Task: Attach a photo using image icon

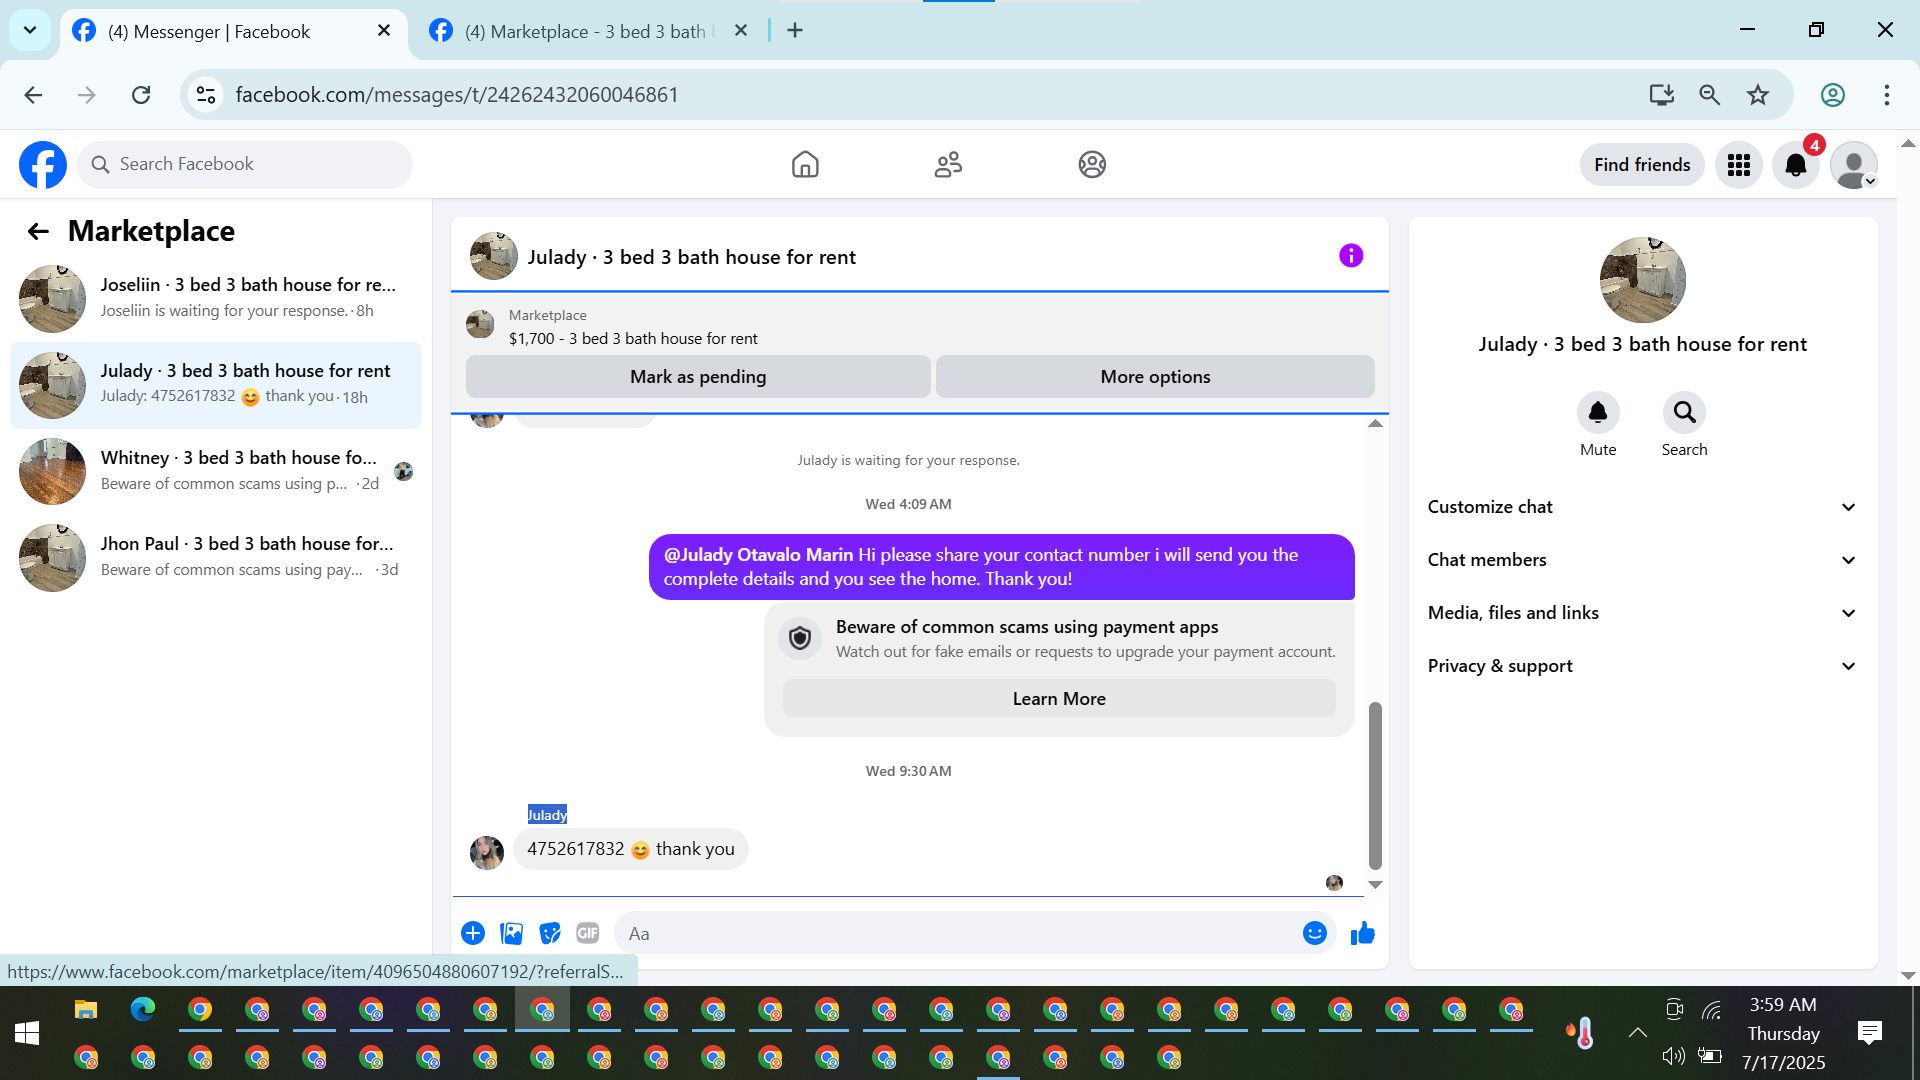Action: (x=511, y=934)
